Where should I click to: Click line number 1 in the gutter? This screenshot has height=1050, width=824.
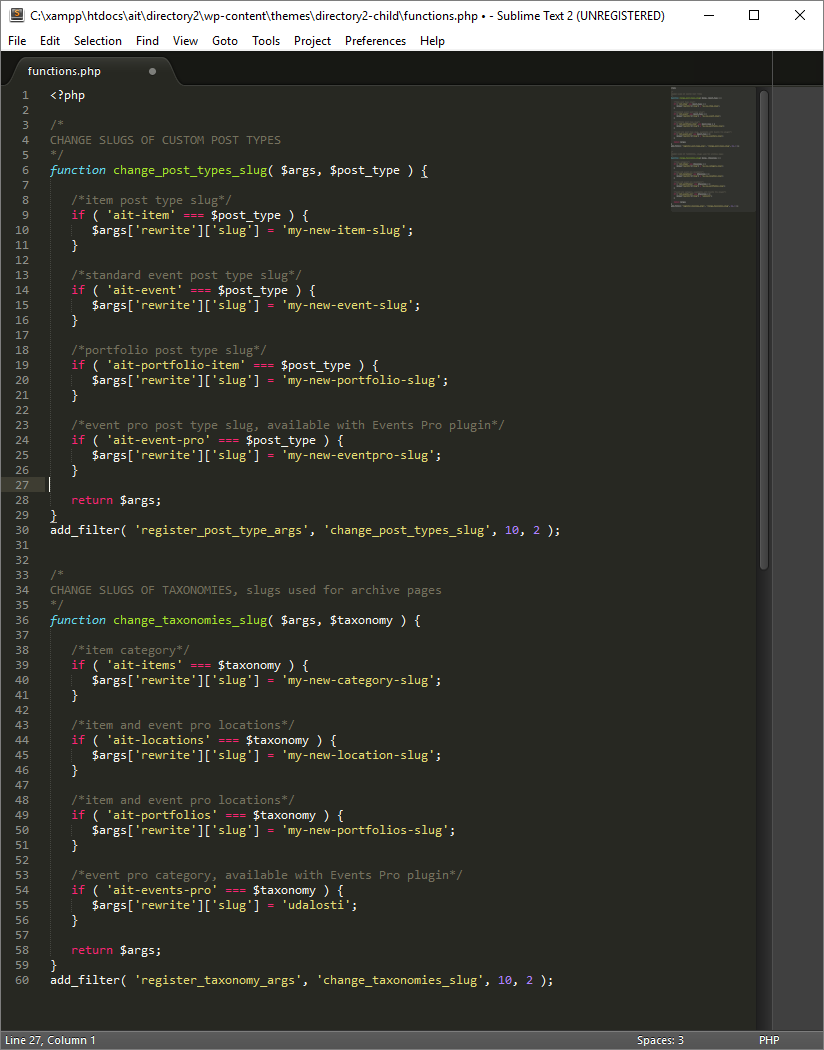click(25, 95)
